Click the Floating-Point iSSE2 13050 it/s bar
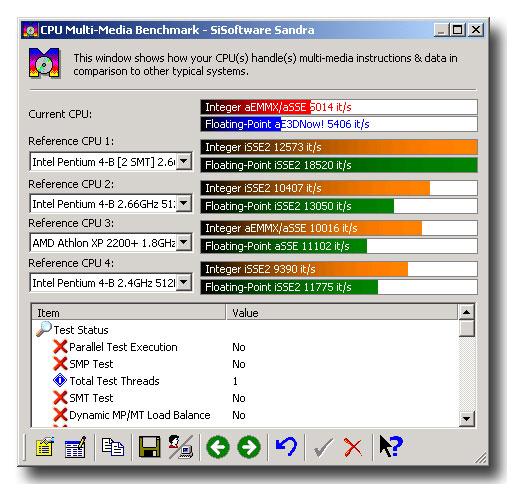Viewport: 507px width, 484px height. click(339, 206)
